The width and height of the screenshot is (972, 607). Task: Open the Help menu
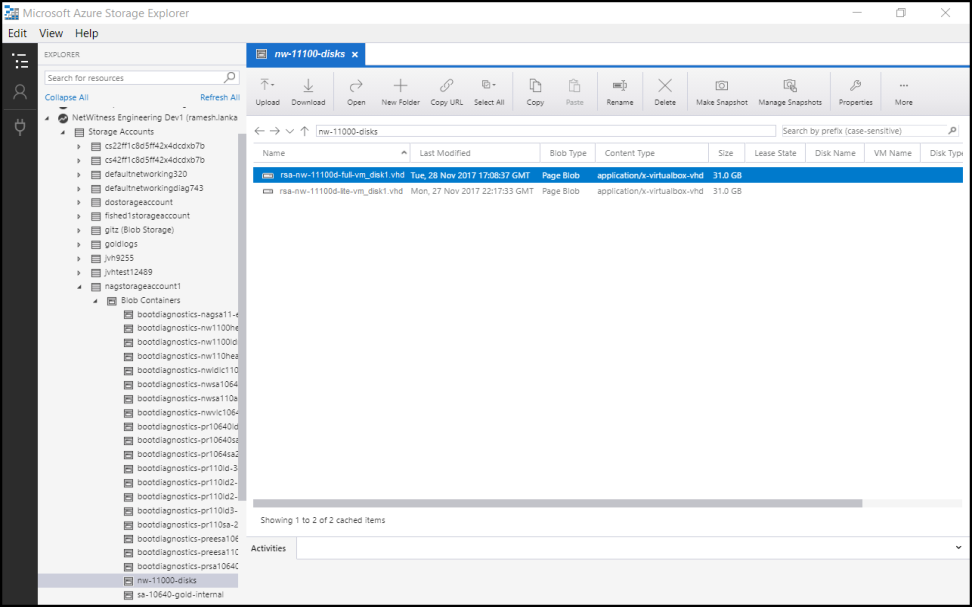tap(87, 33)
